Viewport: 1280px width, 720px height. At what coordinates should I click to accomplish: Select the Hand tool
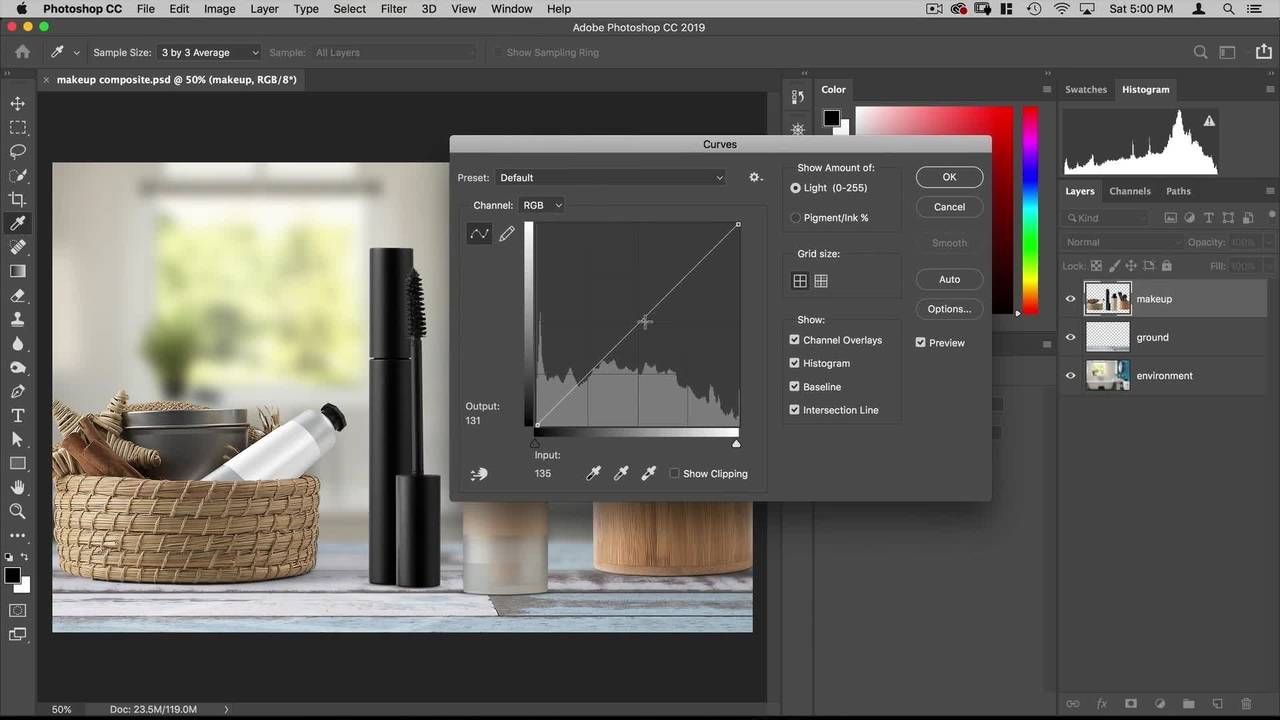point(18,487)
